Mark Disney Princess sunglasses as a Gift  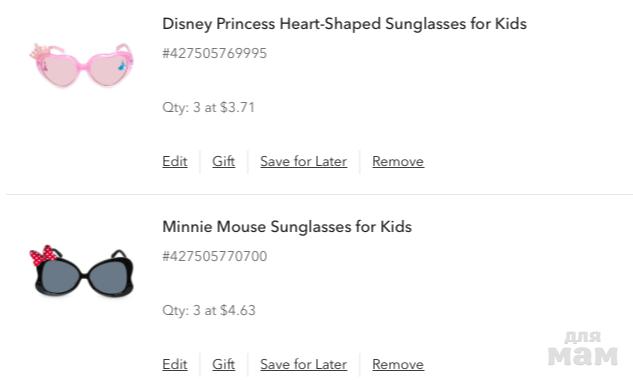pyautogui.click(x=223, y=161)
